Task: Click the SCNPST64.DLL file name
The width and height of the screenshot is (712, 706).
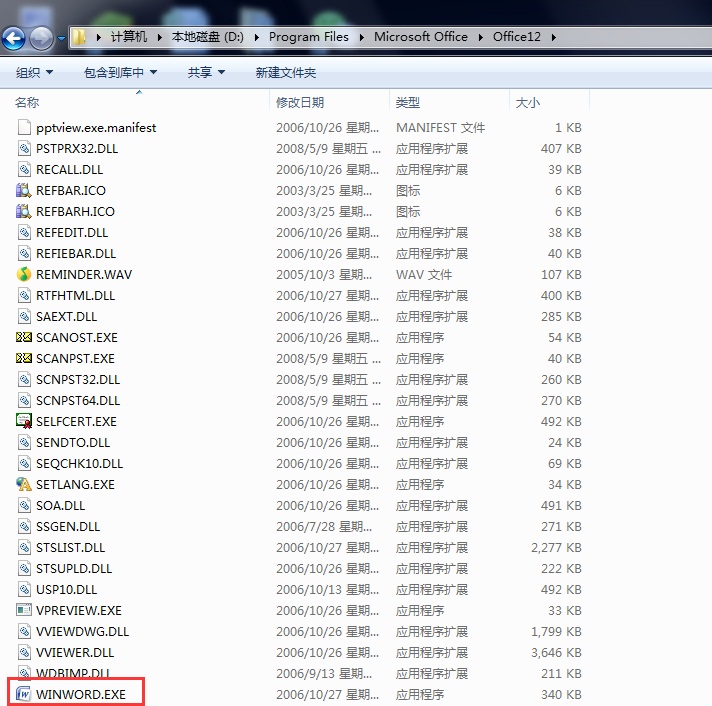Action: [78, 400]
